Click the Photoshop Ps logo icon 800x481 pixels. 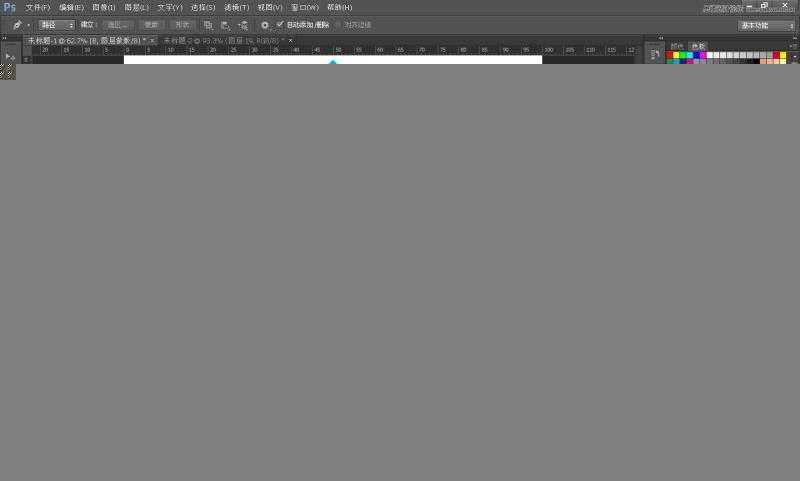10,7
